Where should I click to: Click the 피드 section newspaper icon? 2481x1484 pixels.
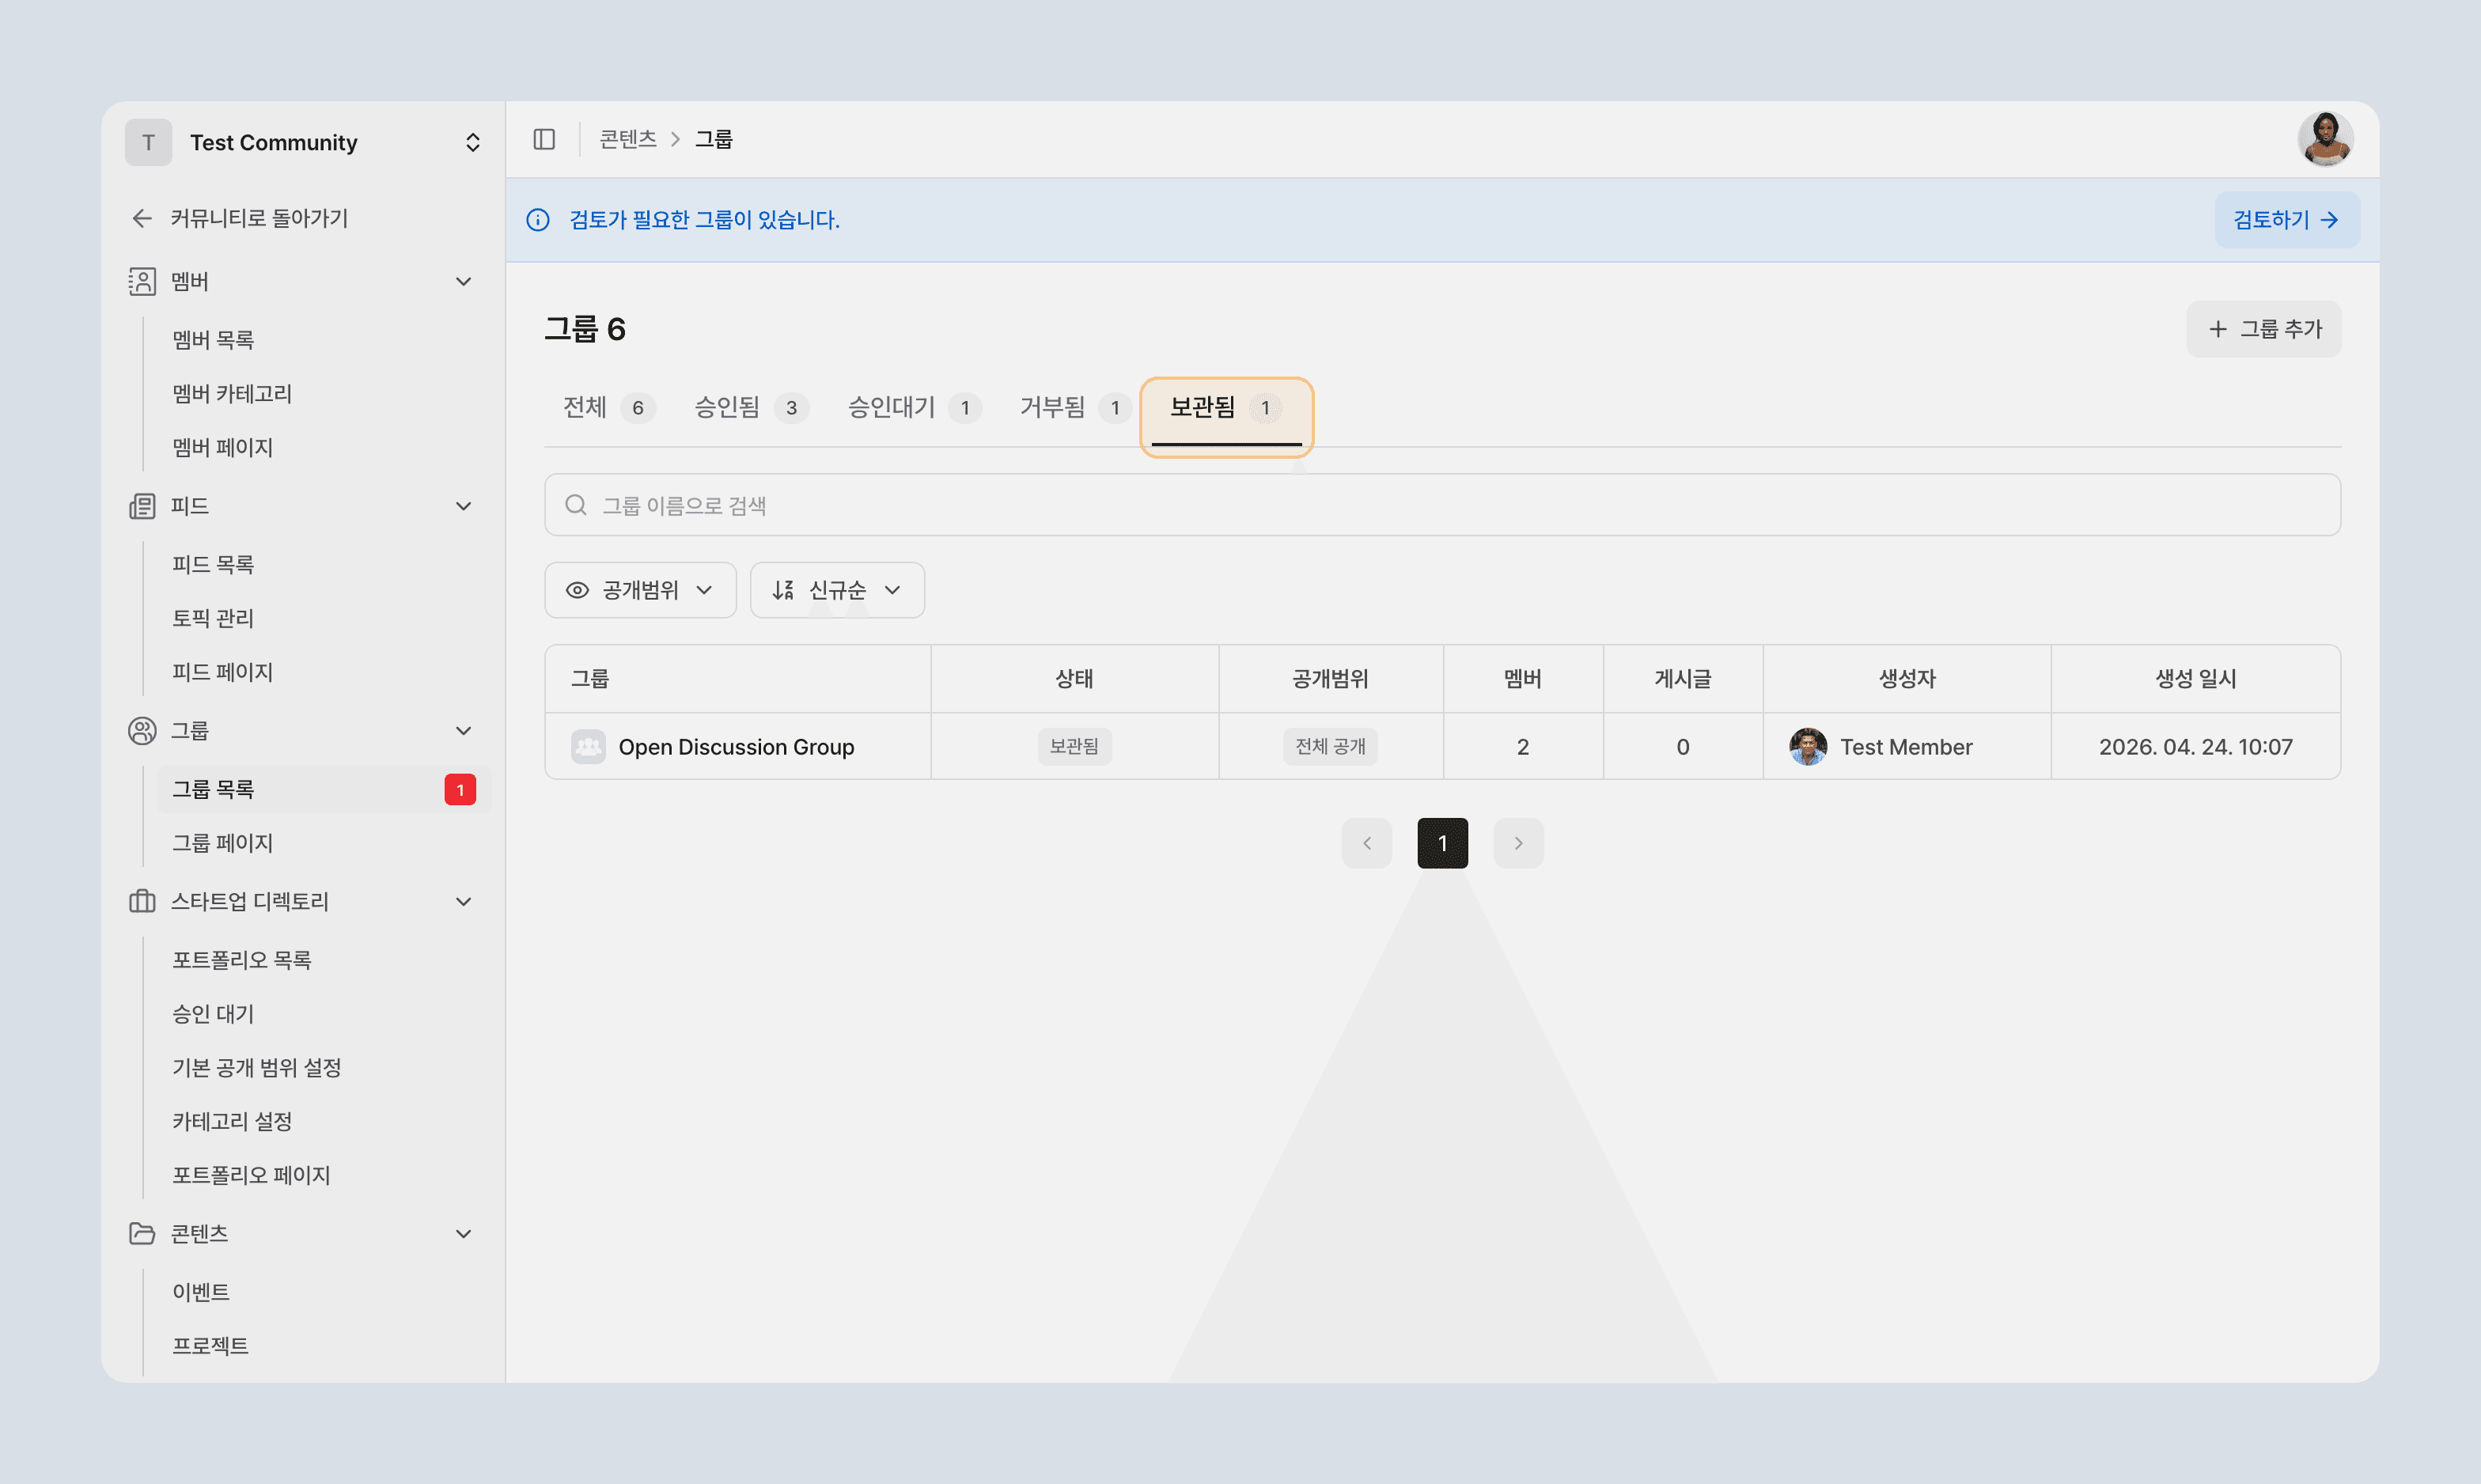142,506
